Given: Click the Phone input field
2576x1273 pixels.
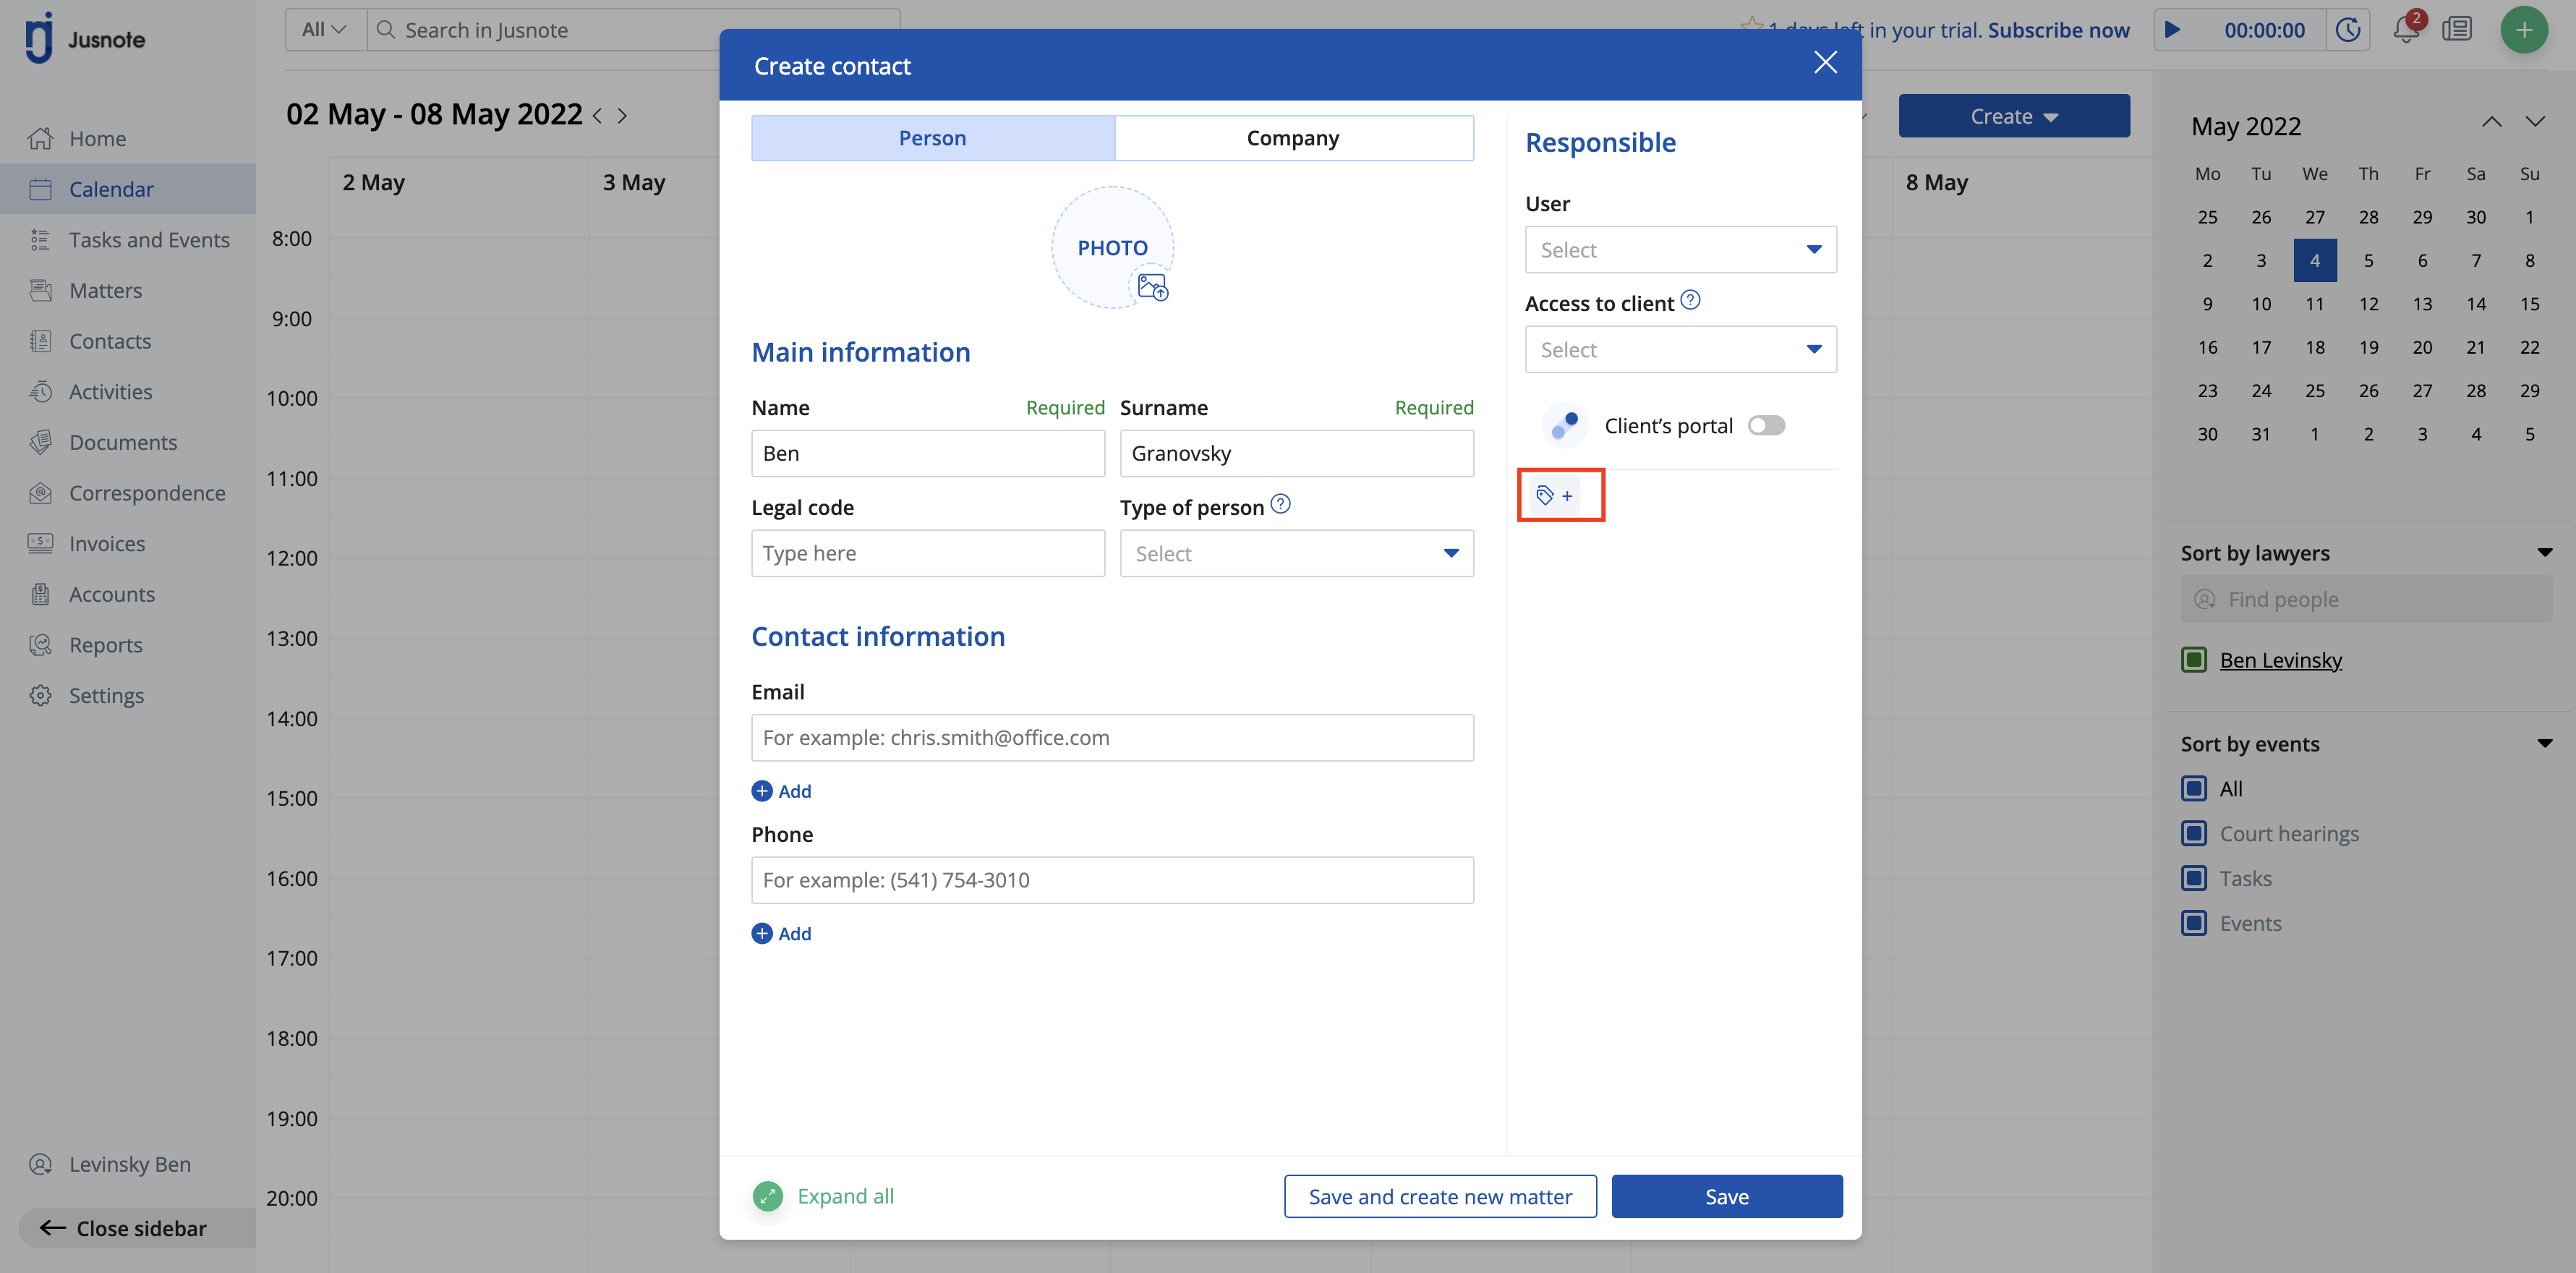Looking at the screenshot, I should coord(1112,880).
